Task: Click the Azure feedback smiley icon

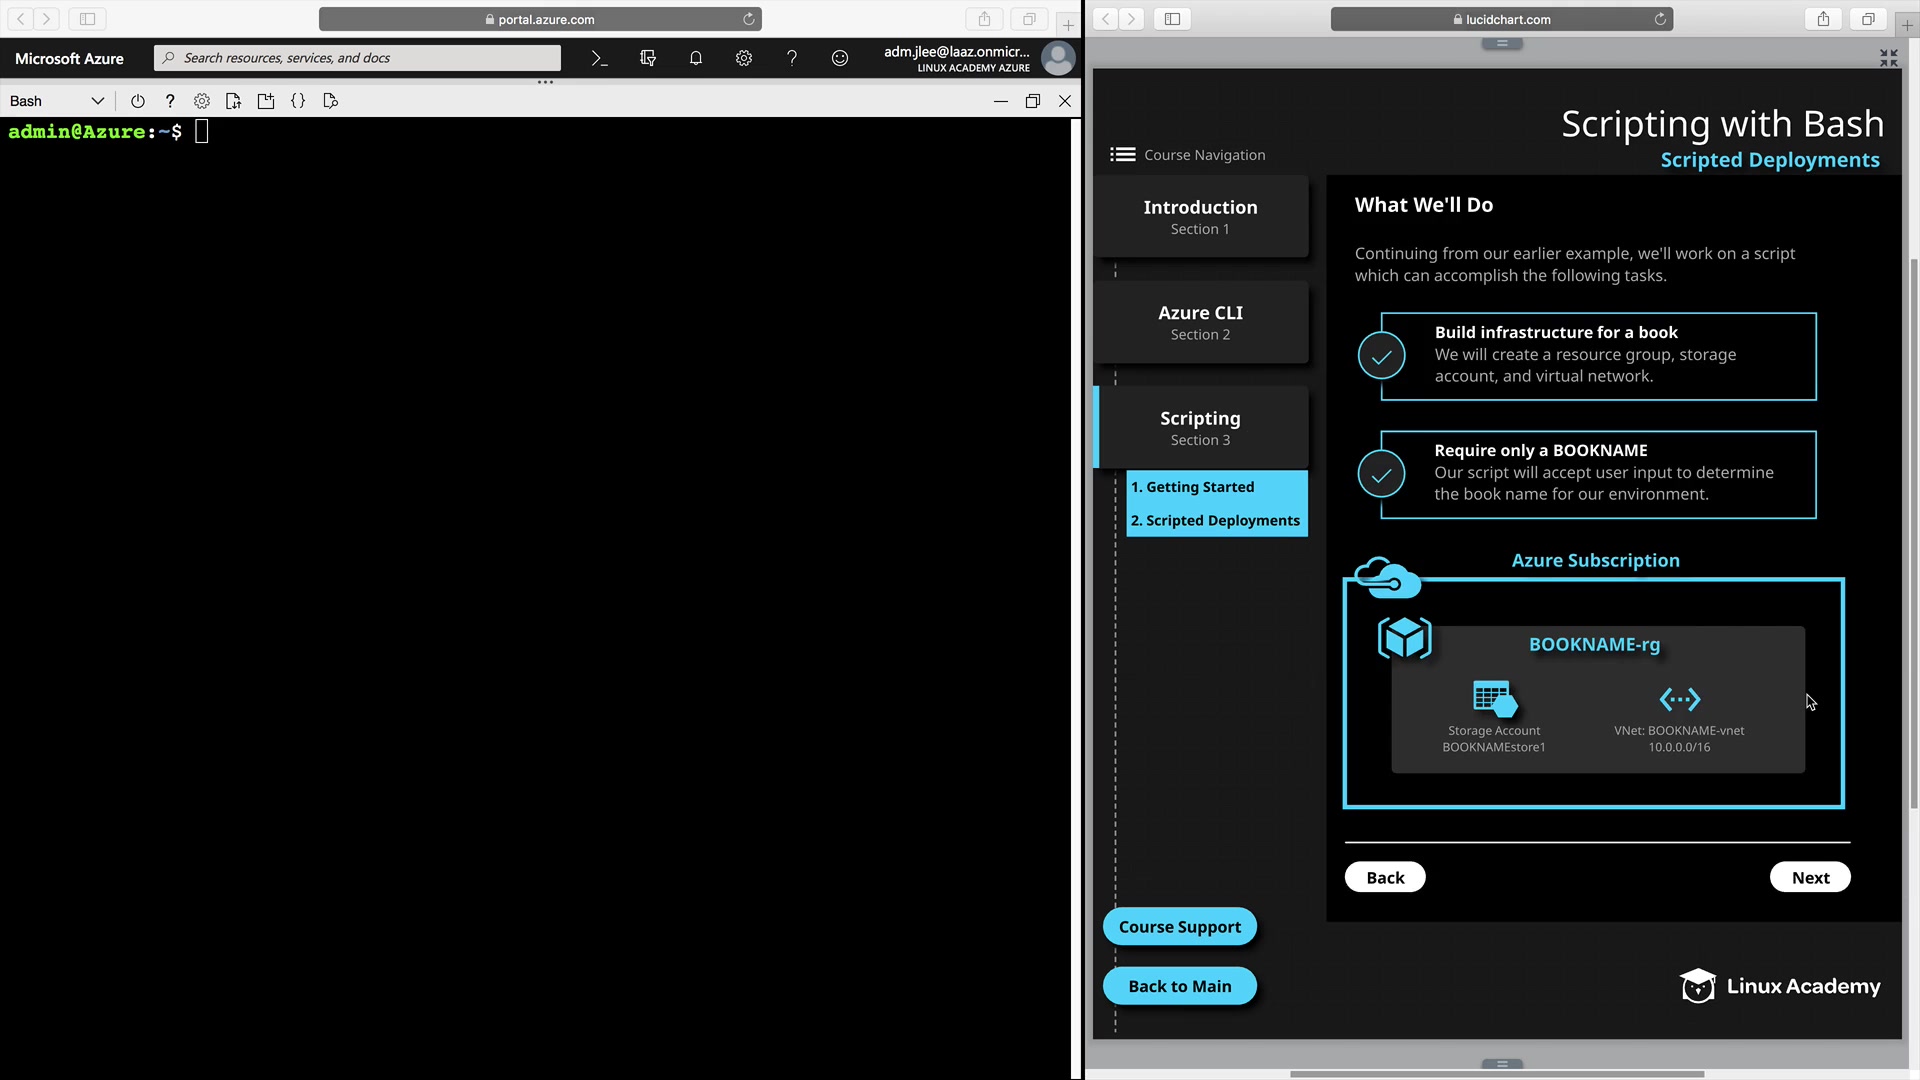Action: [x=840, y=58]
